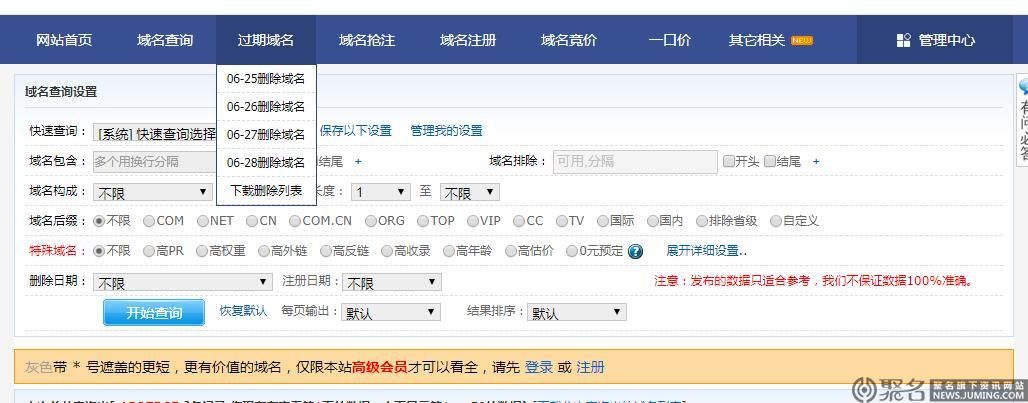Open the 每页输出 dropdown
This screenshot has width=1028, height=403.
click(391, 313)
